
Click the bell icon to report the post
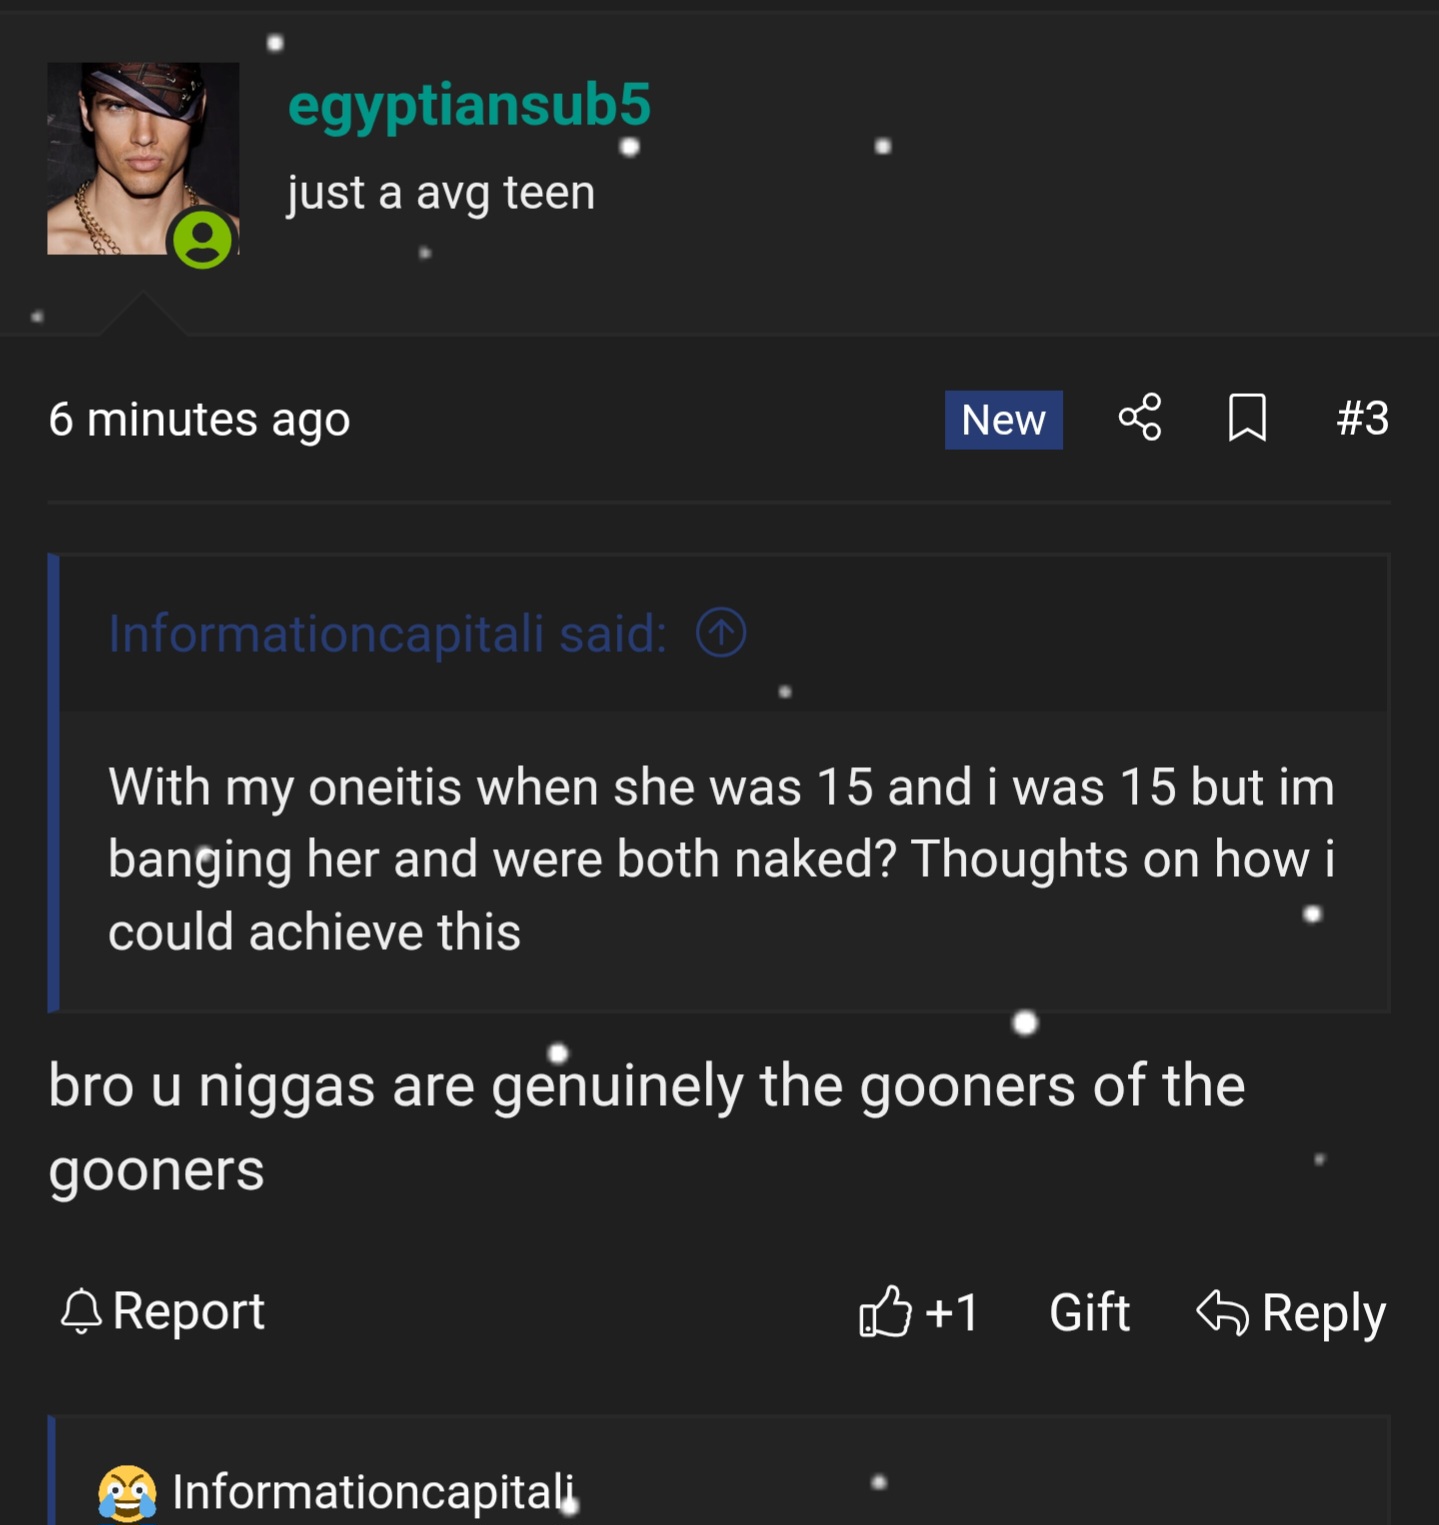click(x=81, y=1311)
